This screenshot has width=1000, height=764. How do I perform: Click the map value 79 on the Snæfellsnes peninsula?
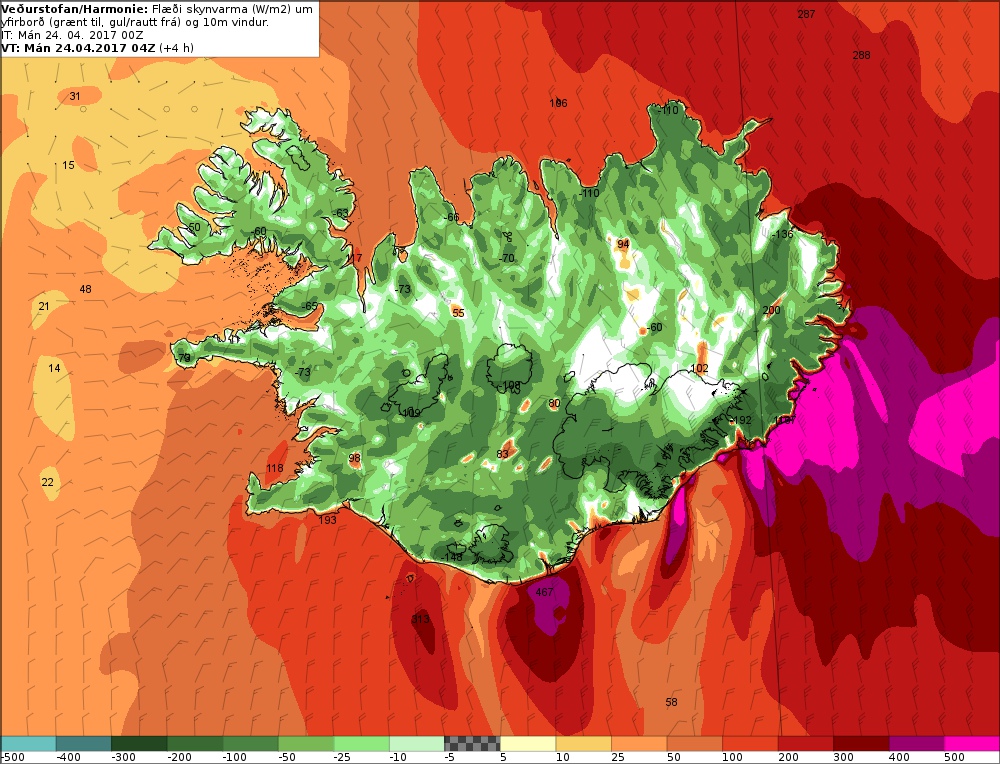(x=184, y=358)
